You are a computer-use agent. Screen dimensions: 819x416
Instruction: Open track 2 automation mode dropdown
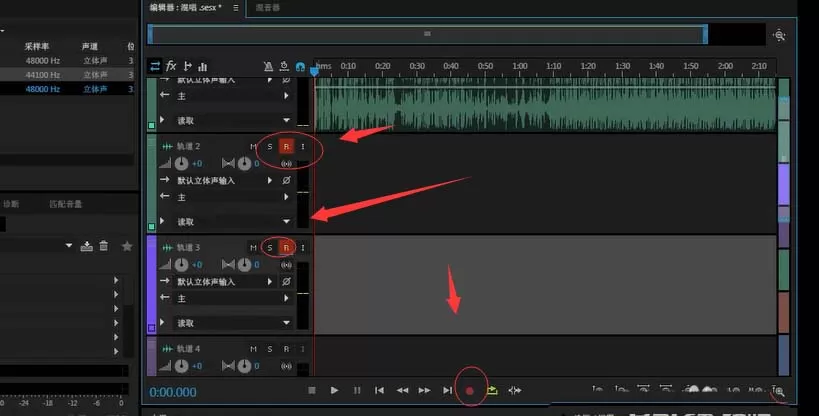pyautogui.click(x=286, y=222)
